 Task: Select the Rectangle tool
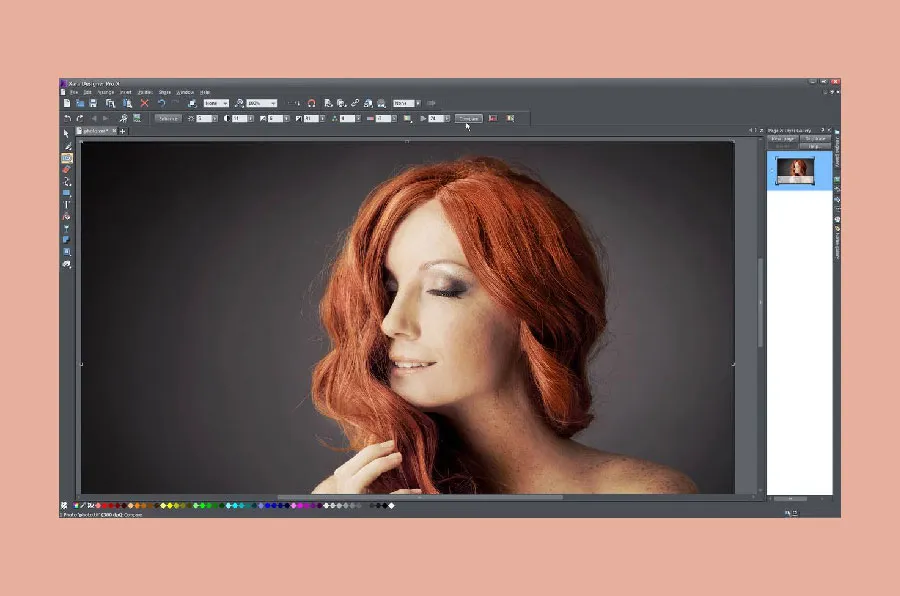coord(66,195)
